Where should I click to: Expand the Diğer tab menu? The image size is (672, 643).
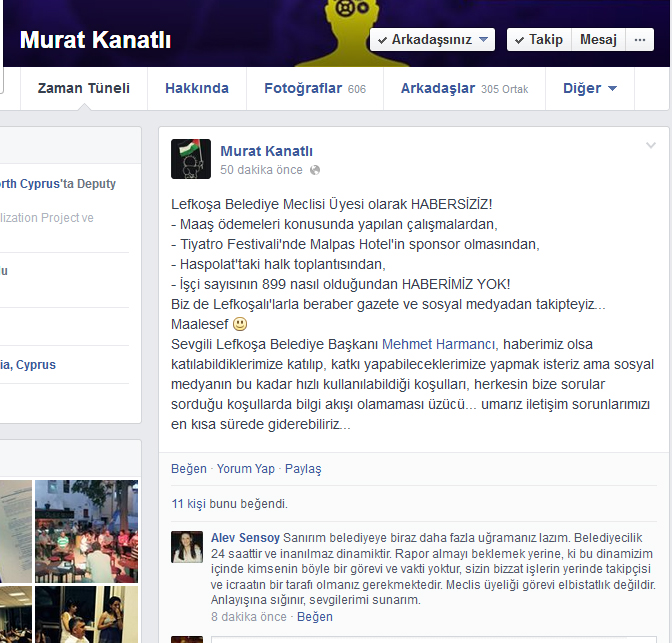pos(590,88)
